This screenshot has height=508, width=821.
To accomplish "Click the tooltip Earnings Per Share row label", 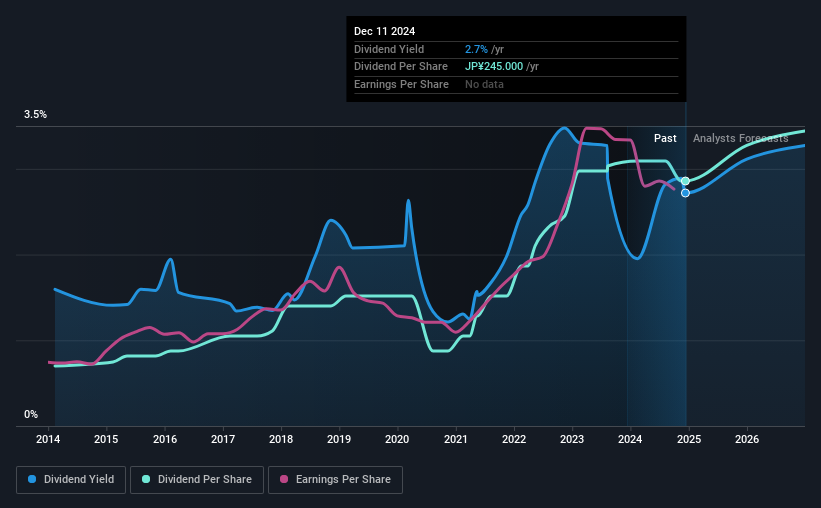I will (401, 84).
